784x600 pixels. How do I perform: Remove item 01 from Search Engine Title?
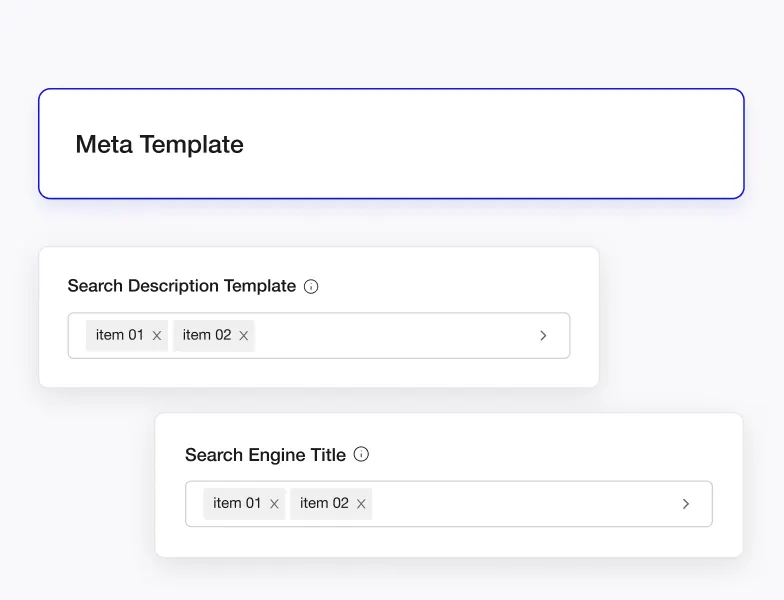[274, 504]
